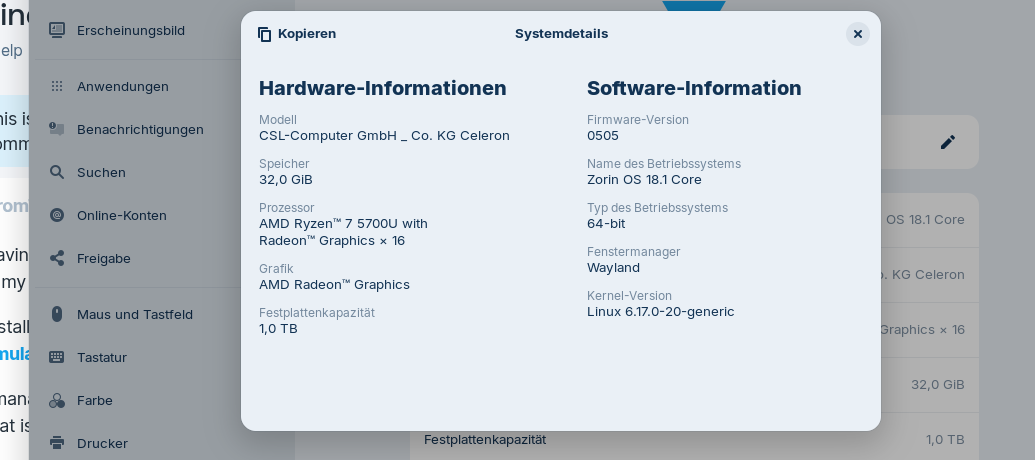Open the Tastatur keyboard icon
Viewport: 1035px width, 460px height.
[x=57, y=357]
